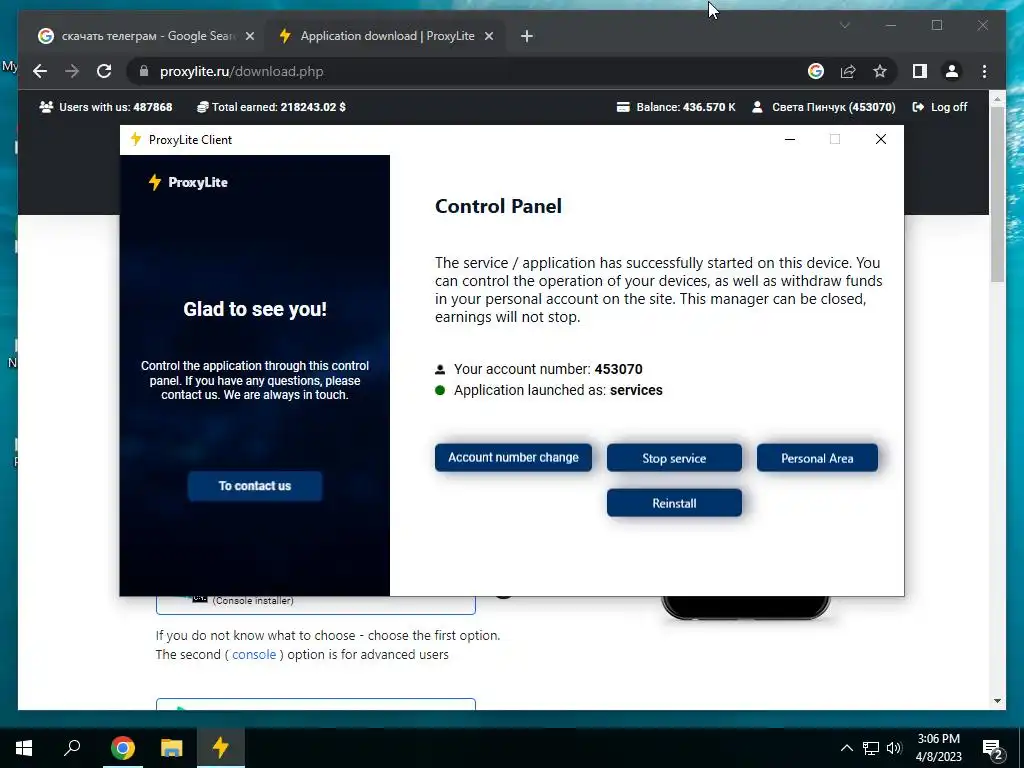Image resolution: width=1024 pixels, height=768 pixels.
Task: Go forward in Chrome browser
Action: [x=72, y=71]
